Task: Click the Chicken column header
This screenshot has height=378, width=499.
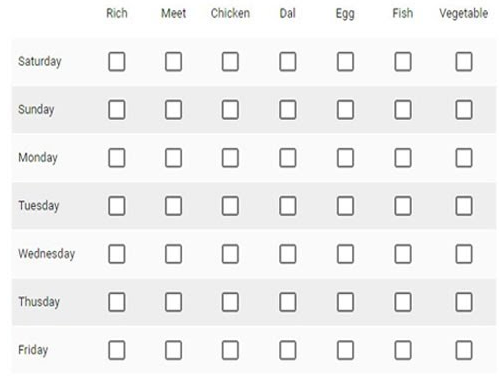Action: 230,13
